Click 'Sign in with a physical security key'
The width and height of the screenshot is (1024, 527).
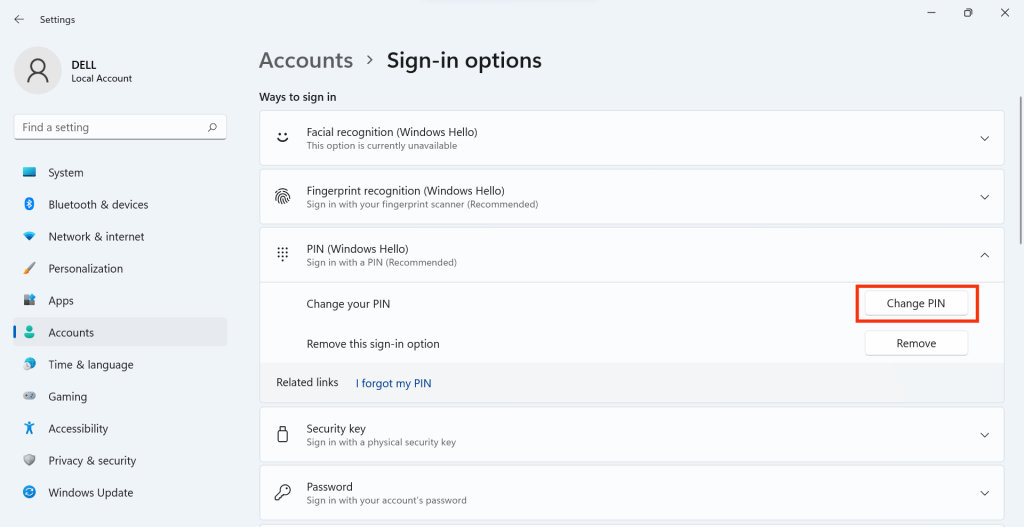[381, 442]
